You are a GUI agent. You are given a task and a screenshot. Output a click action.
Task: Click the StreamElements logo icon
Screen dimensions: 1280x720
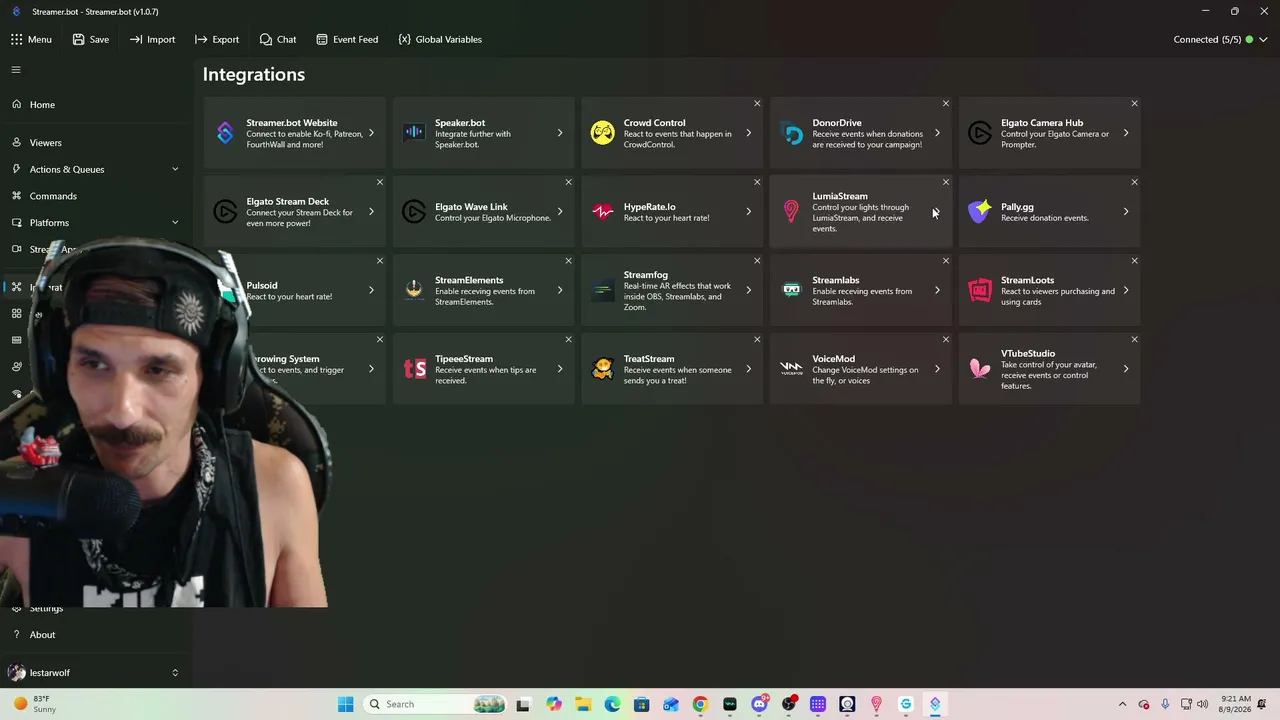414,290
